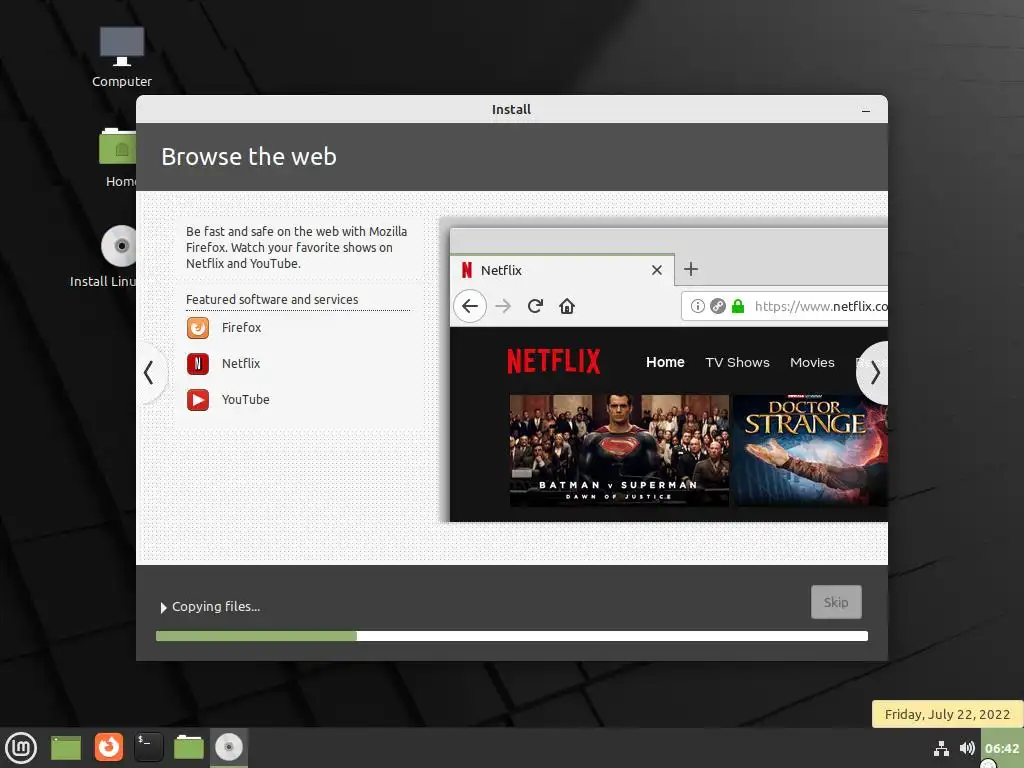The height and width of the screenshot is (768, 1024).
Task: Go to next installer slide
Action: 874,373
